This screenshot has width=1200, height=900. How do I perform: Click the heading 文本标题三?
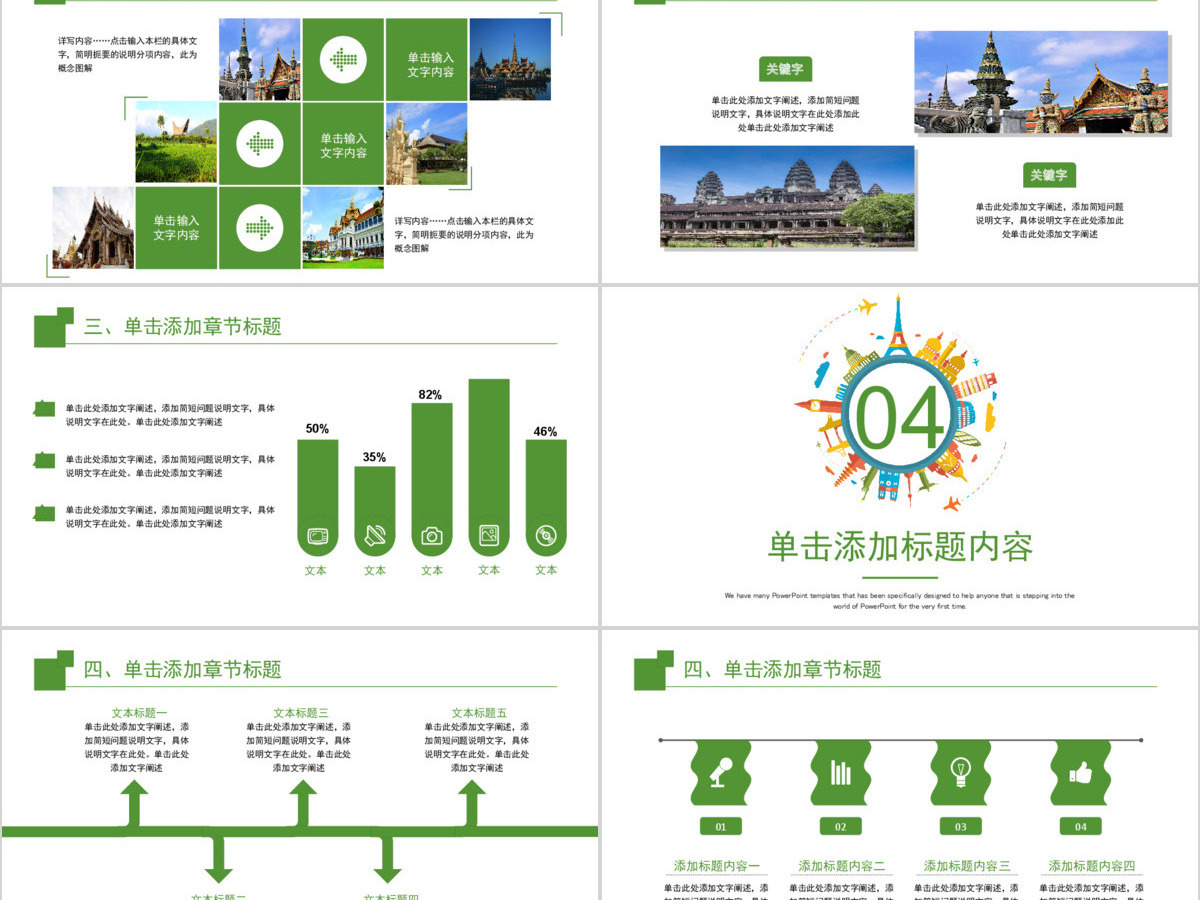(x=301, y=713)
